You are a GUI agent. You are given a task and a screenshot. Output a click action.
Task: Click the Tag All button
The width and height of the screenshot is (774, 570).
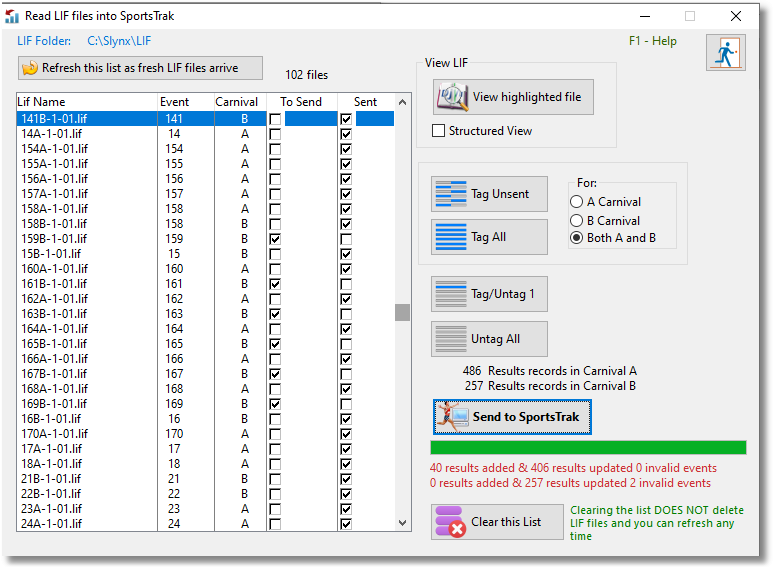(489, 237)
